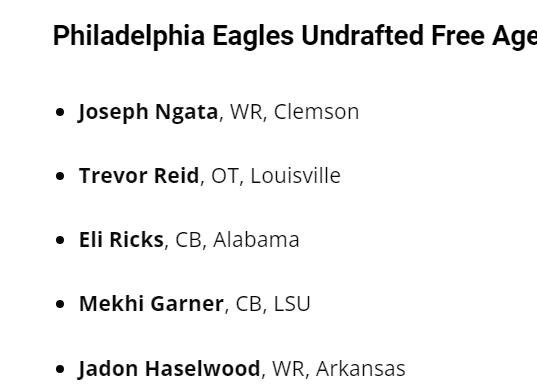Click the bullet point before Joseph Ngata
Screen dimensions: 537x388
(60, 112)
